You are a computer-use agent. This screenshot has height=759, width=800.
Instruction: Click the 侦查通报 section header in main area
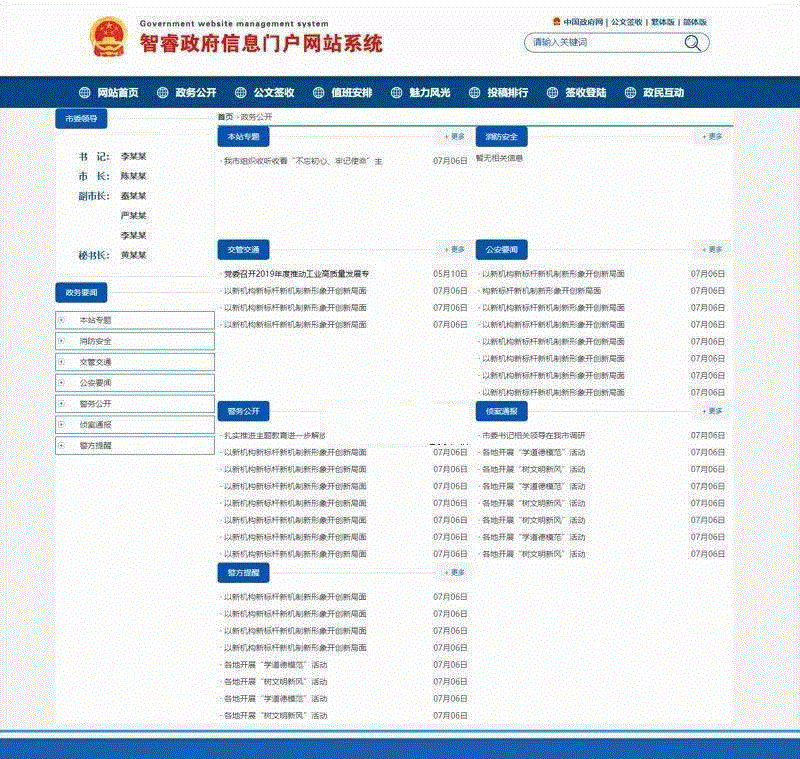(502, 411)
